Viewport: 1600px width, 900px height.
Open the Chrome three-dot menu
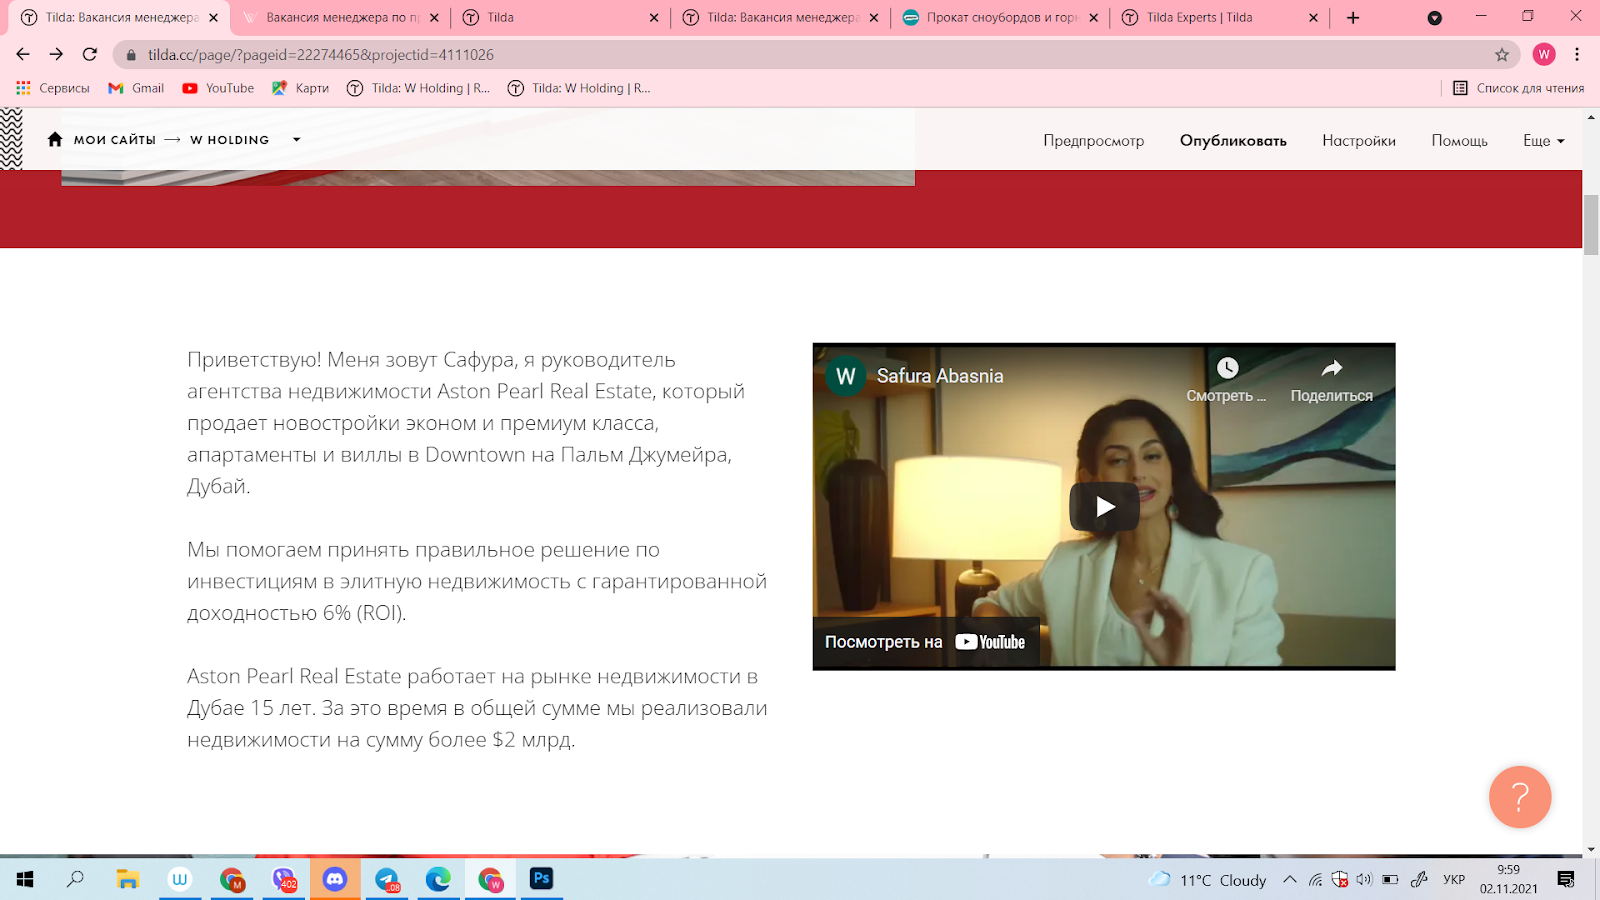[x=1577, y=55]
